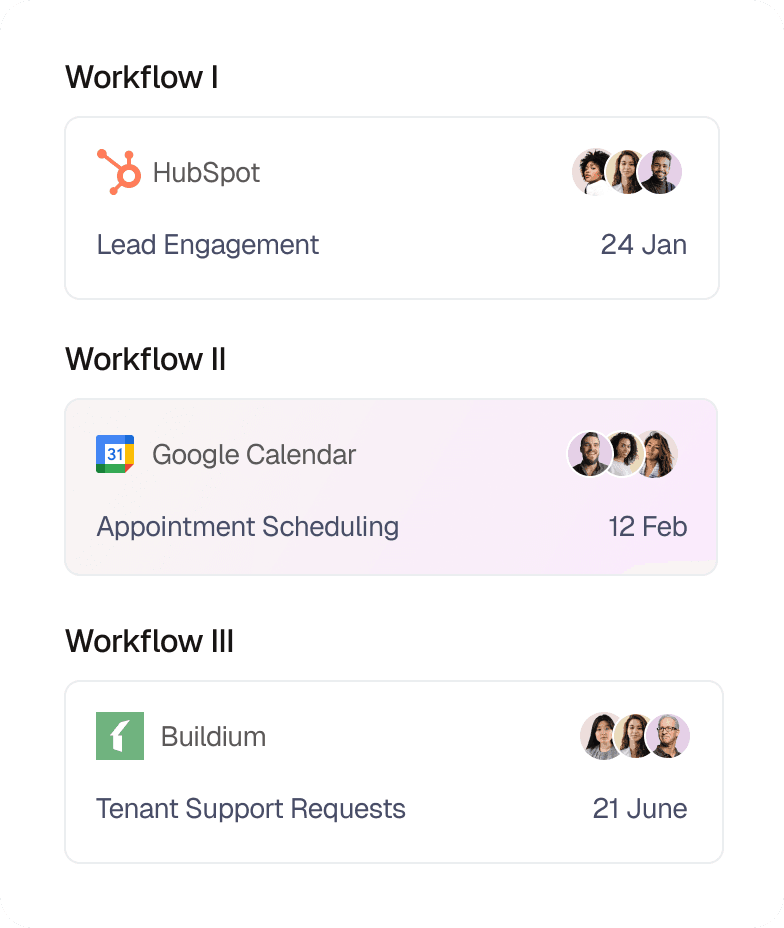
Task: Click the 24 Jan date
Action: tap(643, 245)
